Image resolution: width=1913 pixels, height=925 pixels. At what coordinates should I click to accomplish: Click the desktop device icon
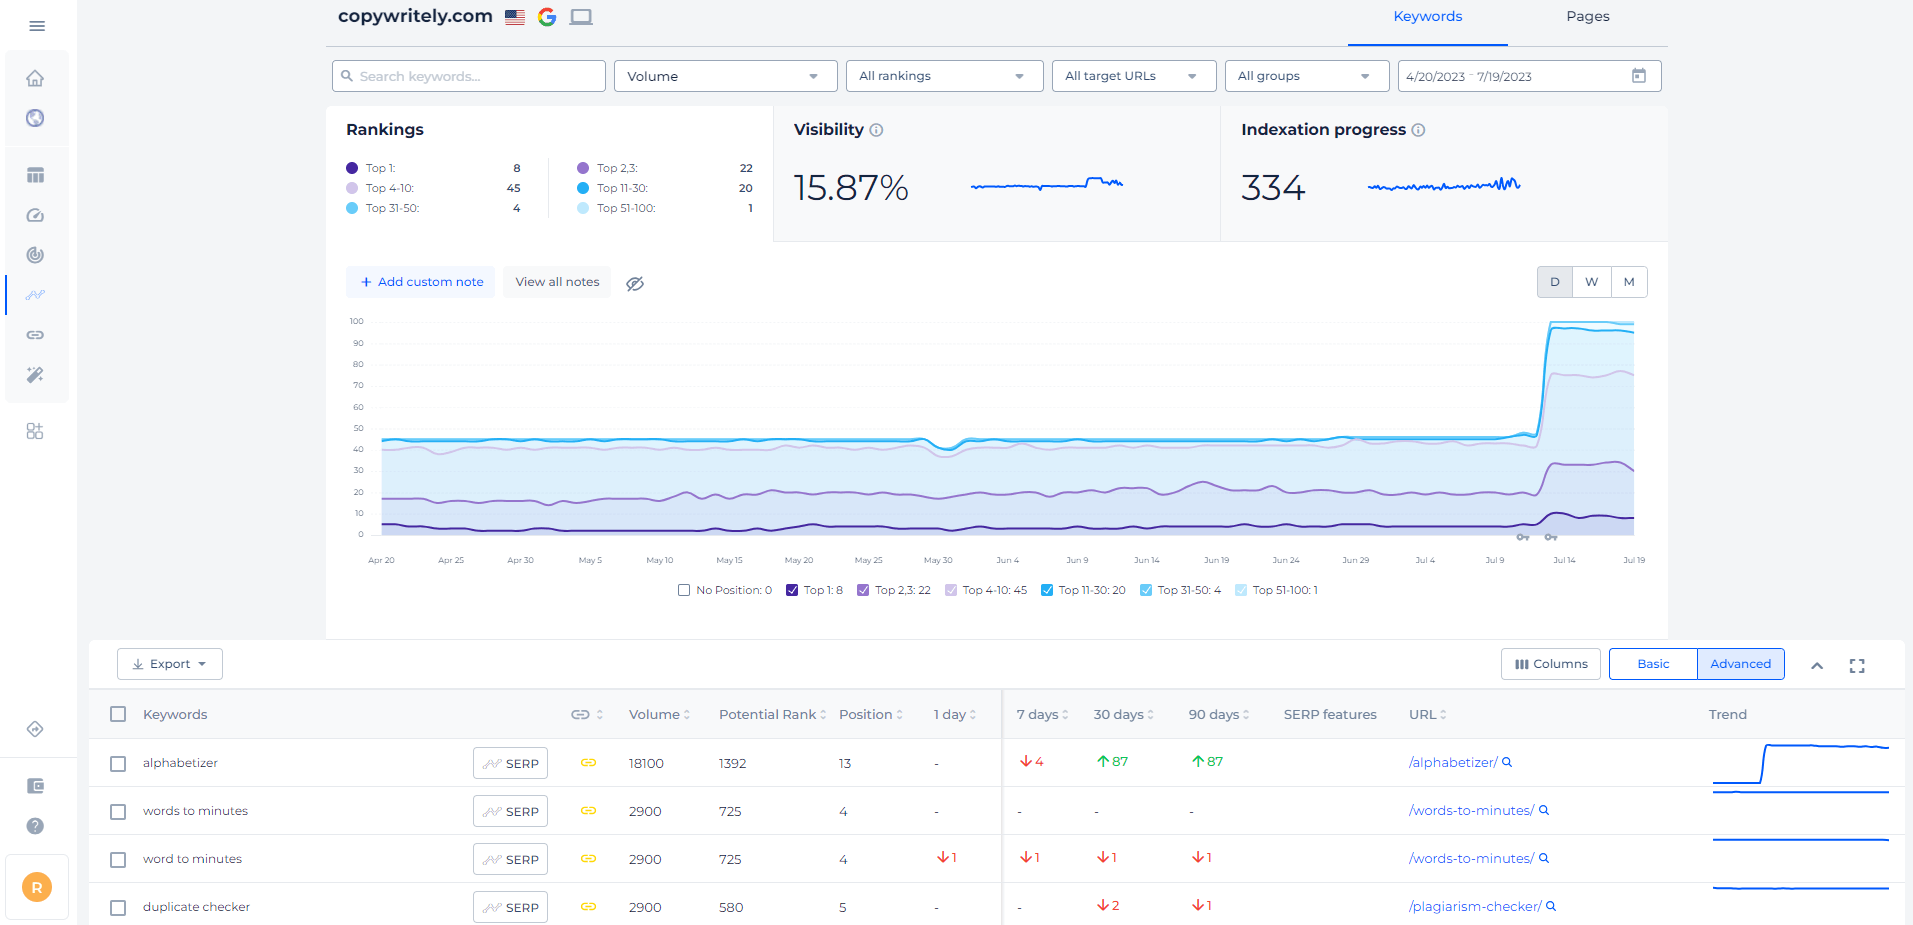click(581, 17)
